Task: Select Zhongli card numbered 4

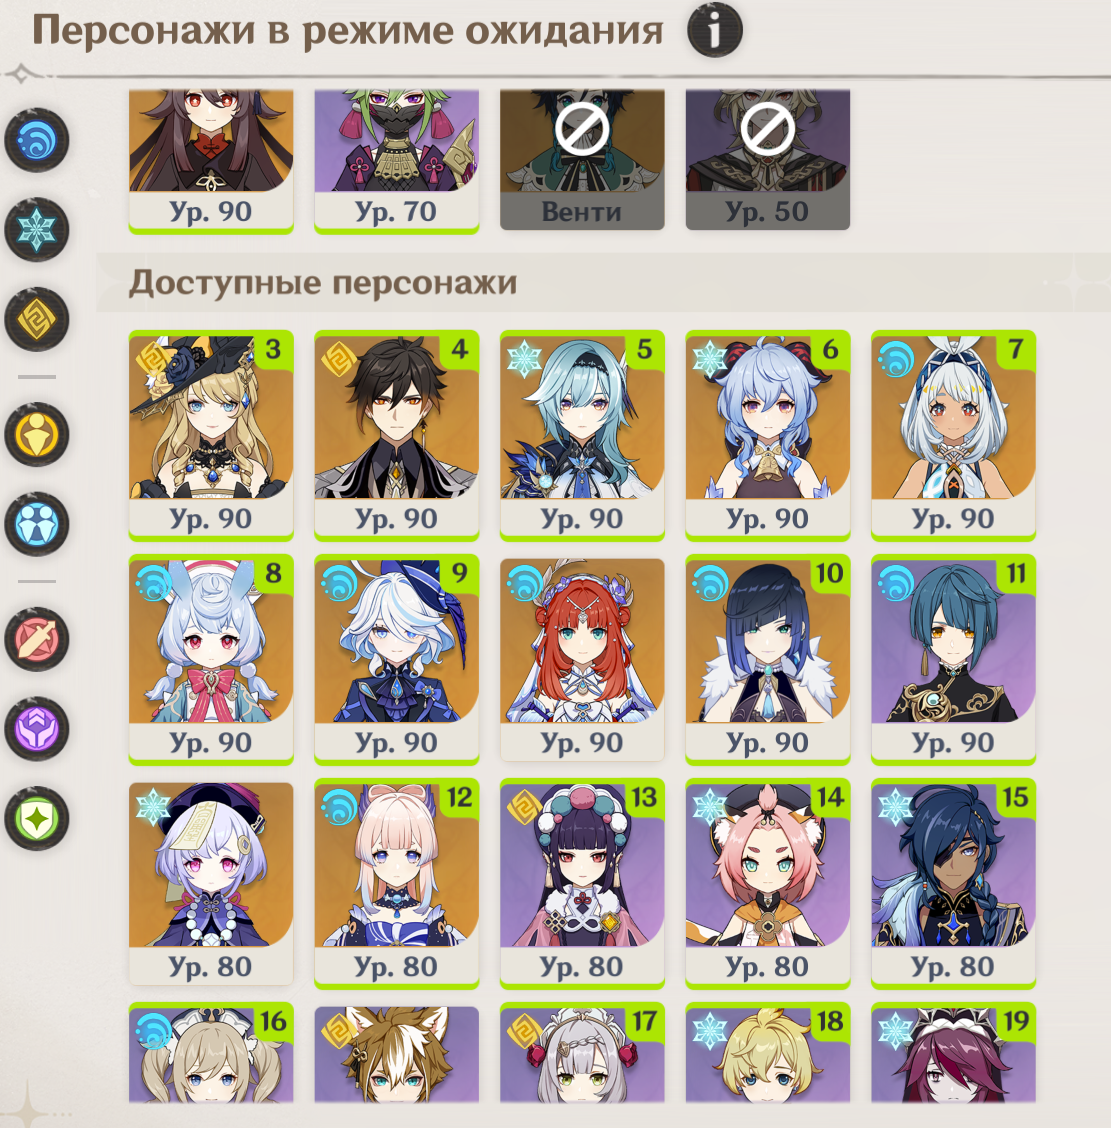Action: [396, 435]
